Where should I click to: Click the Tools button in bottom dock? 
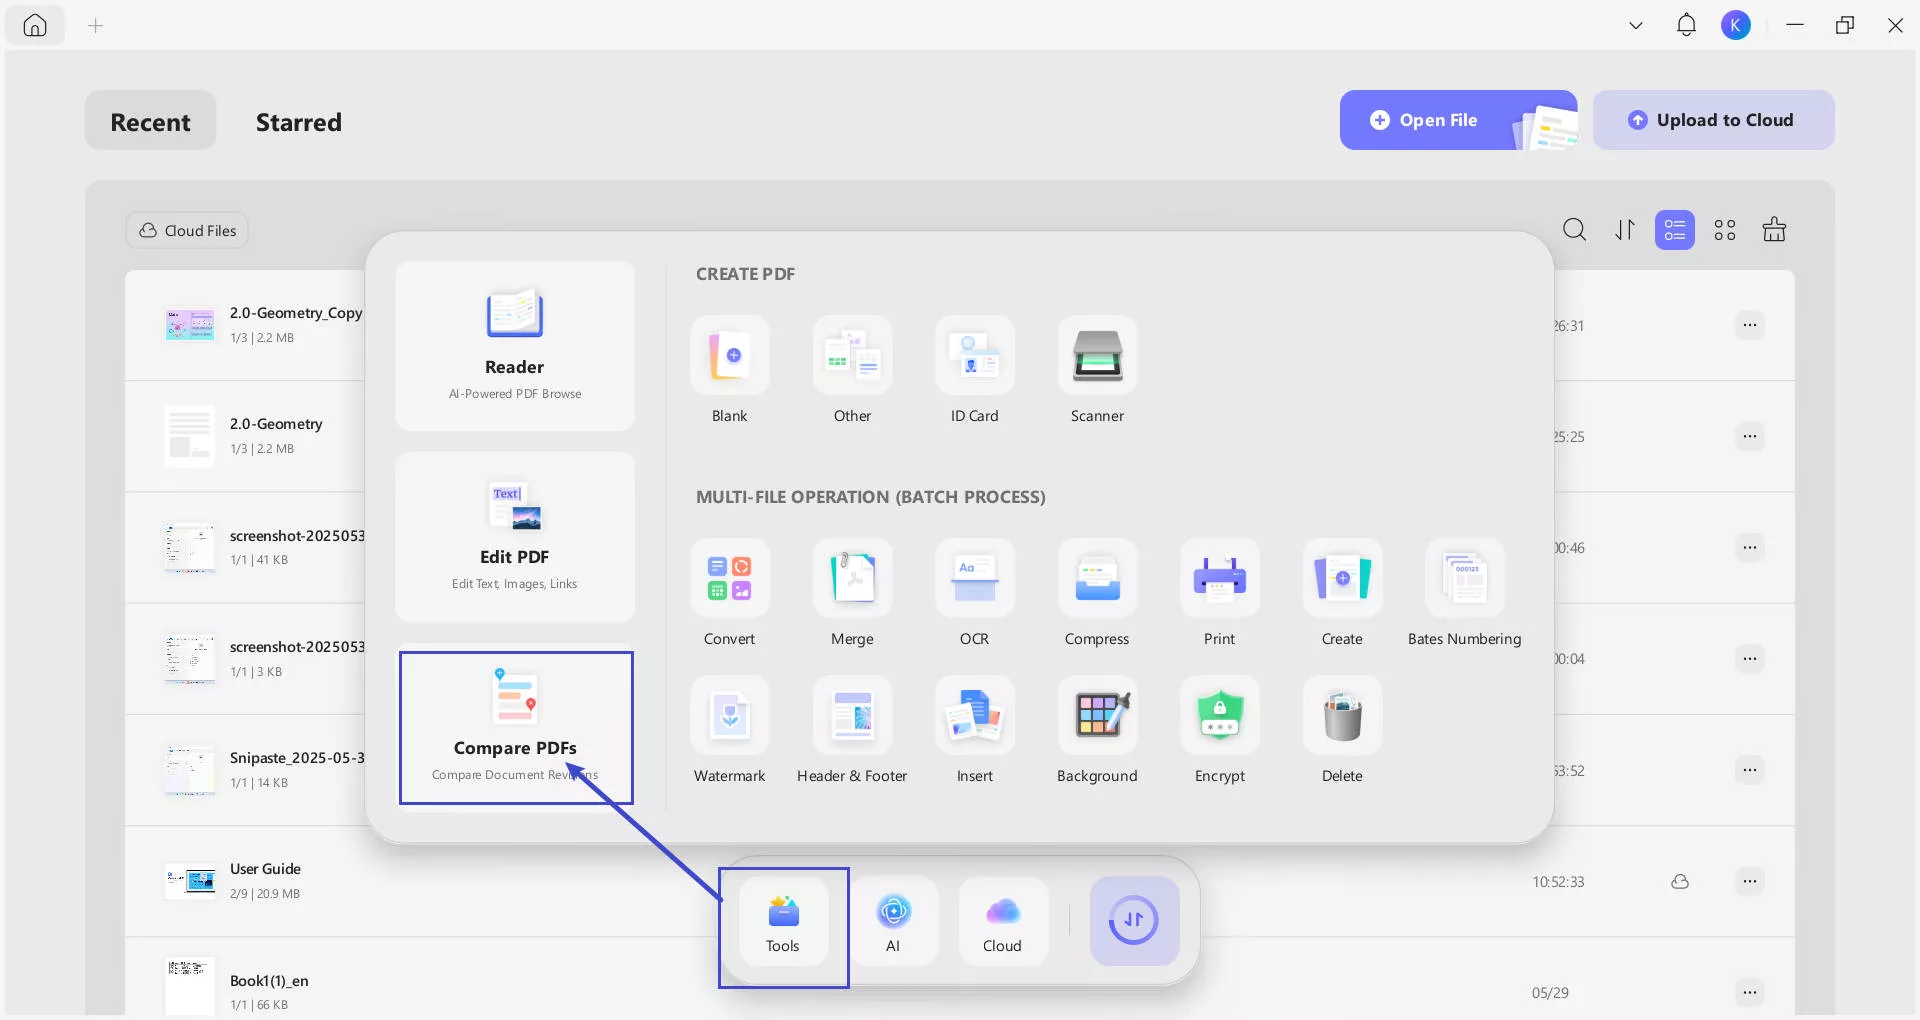pos(783,922)
